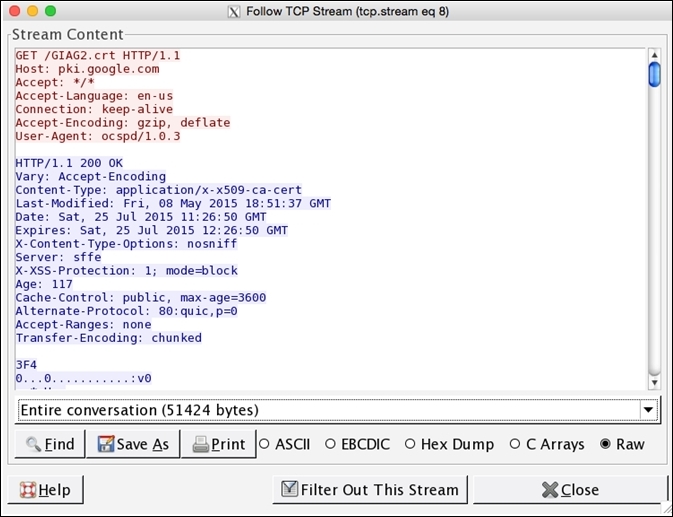Click the Content-Type: application/x-x509-ca-cert line

pos(159,190)
